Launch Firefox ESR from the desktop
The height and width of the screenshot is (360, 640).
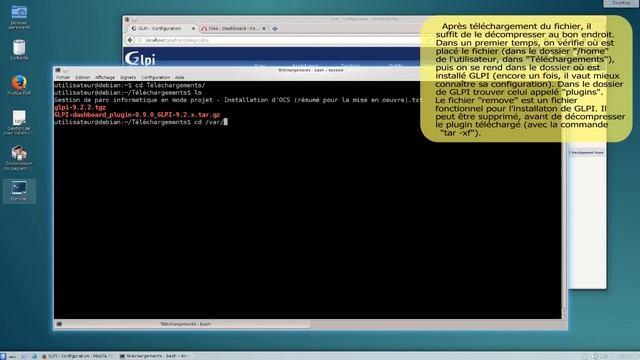pos(19,85)
